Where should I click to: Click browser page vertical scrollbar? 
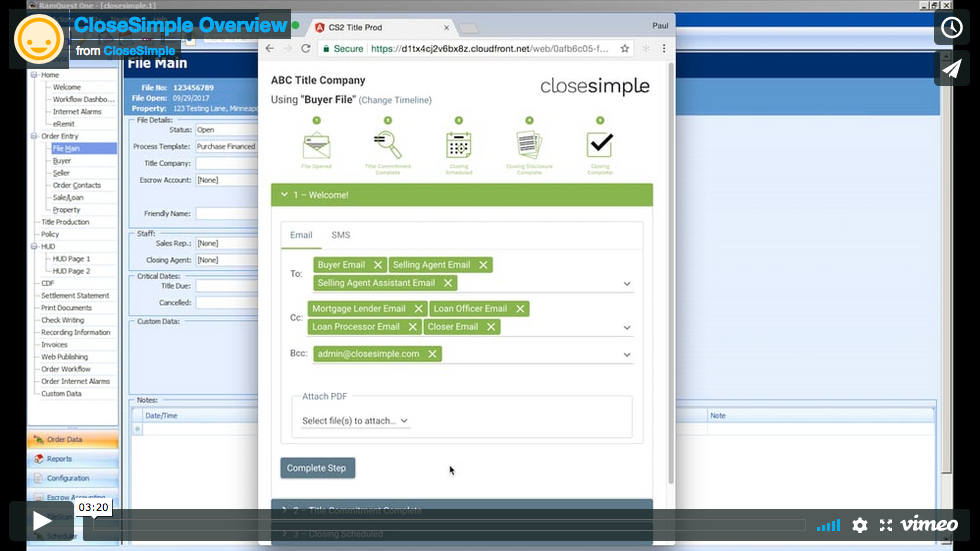[x=671, y=272]
